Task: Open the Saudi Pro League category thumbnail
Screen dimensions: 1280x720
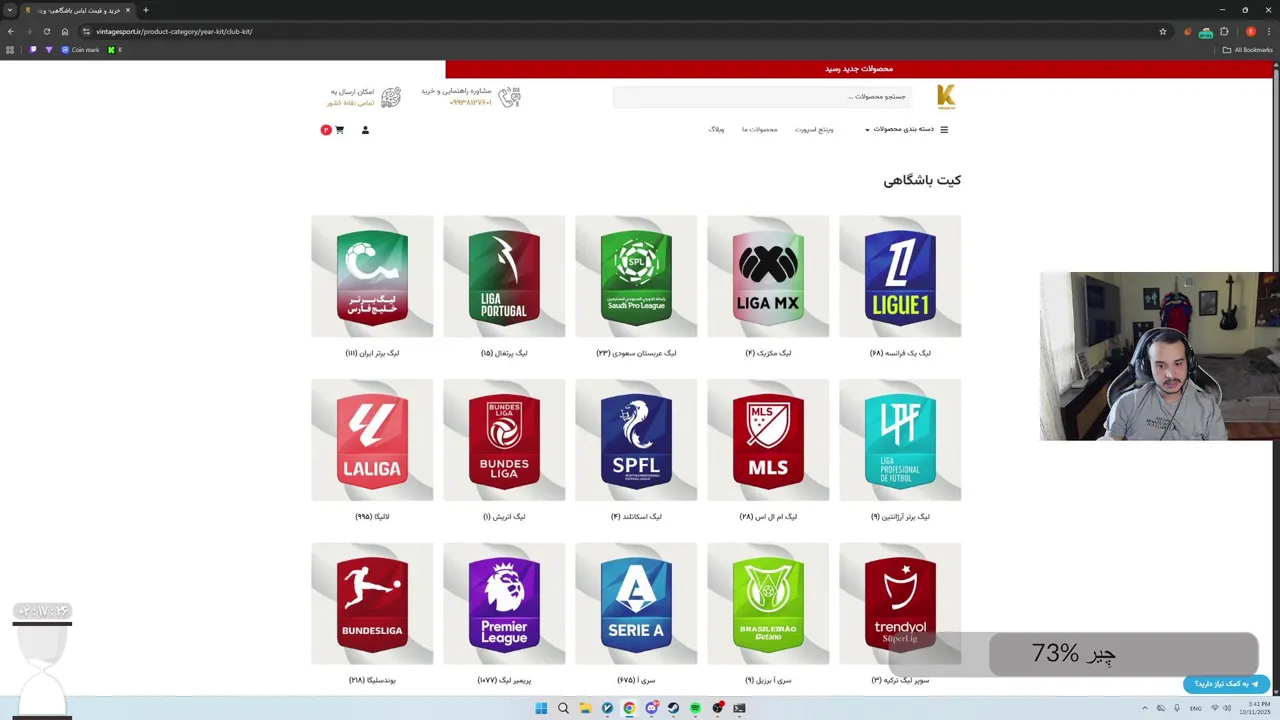Action: (x=636, y=276)
